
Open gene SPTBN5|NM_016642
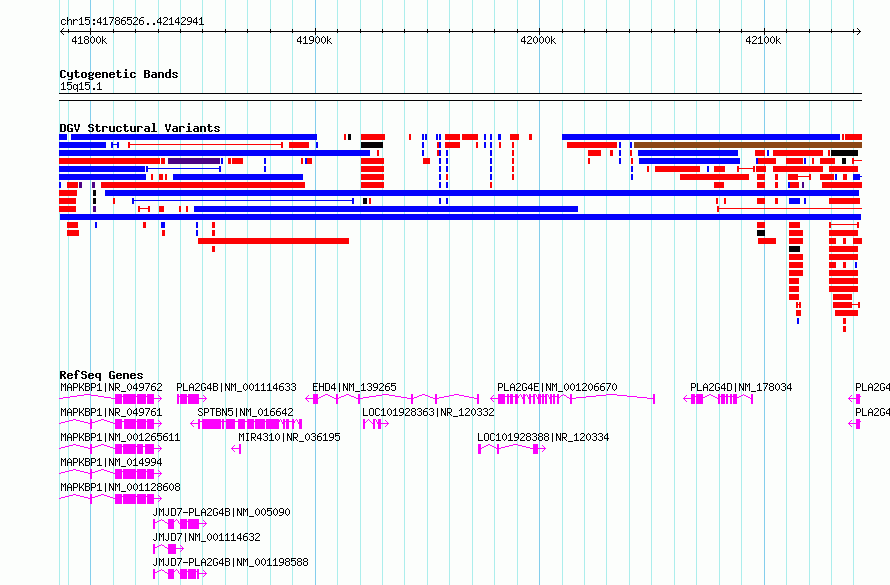point(245,412)
